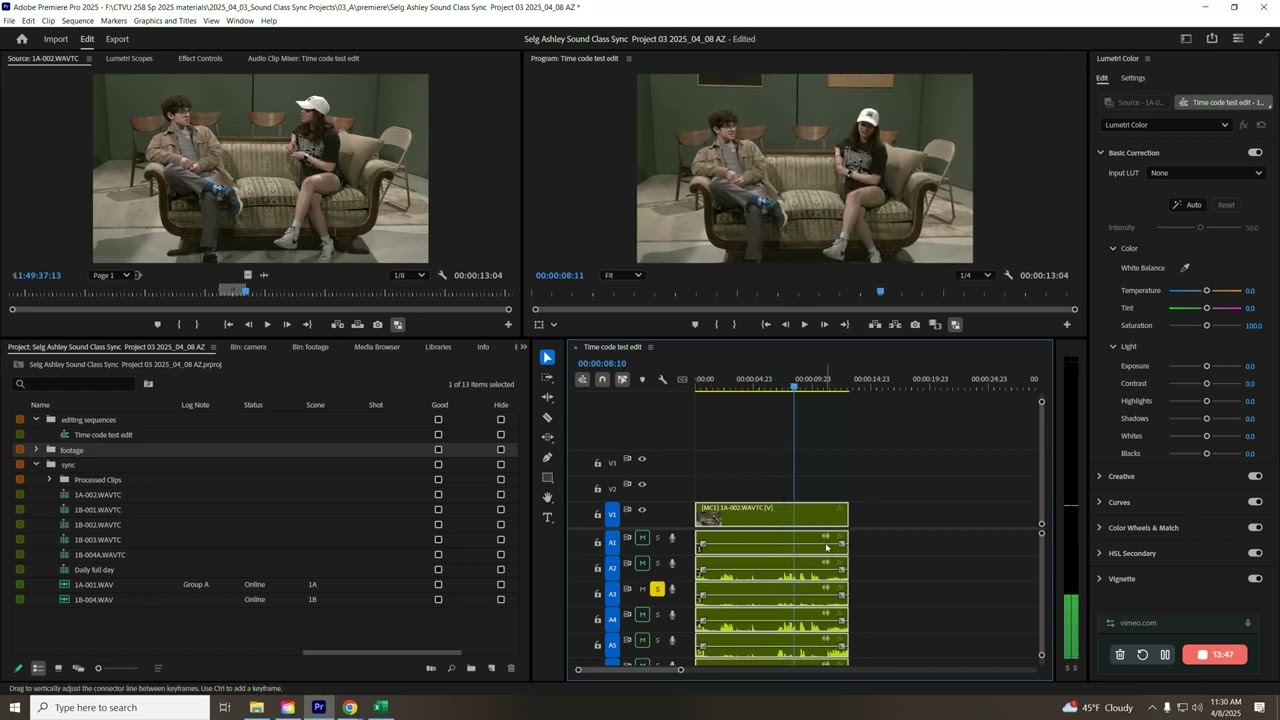The image size is (1280, 720).
Task: Export frame from Source monitor
Action: point(377,325)
